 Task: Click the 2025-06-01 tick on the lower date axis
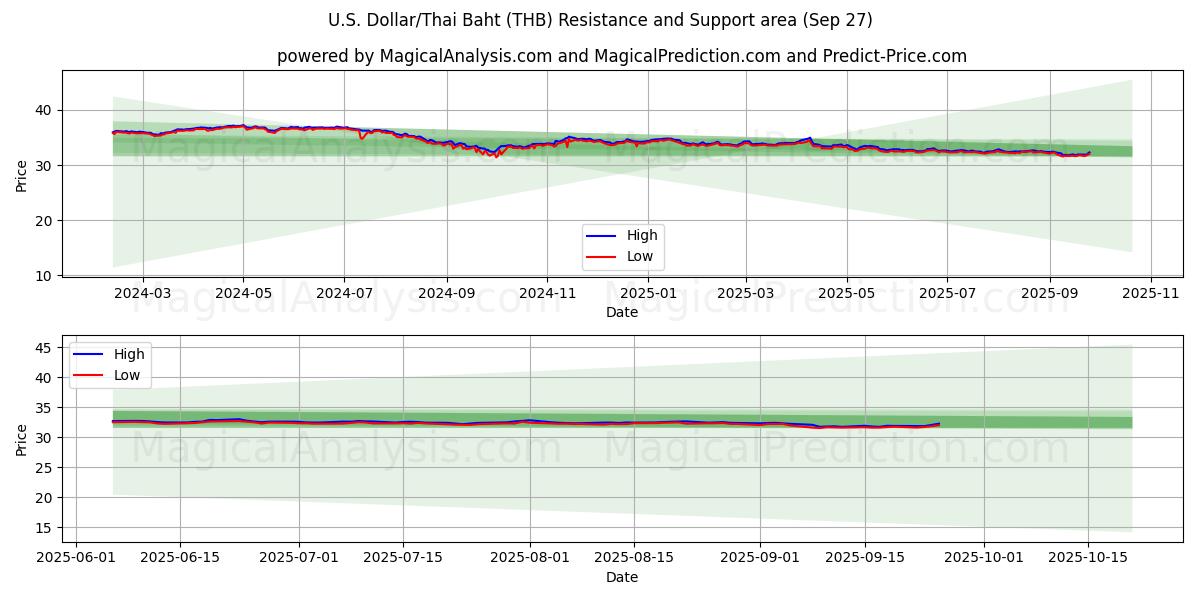click(x=77, y=558)
